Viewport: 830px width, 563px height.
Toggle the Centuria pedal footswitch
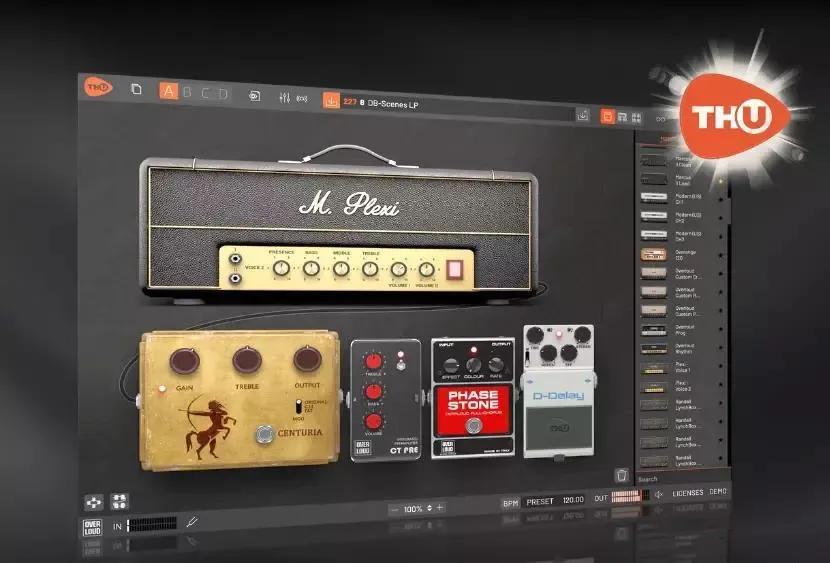click(x=266, y=434)
